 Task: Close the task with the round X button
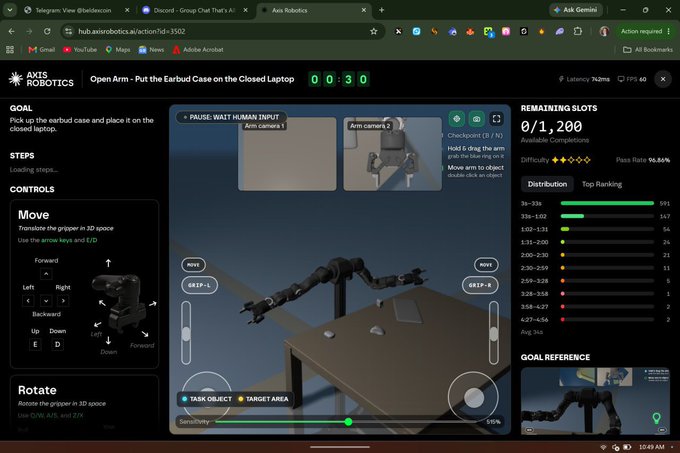click(x=663, y=79)
